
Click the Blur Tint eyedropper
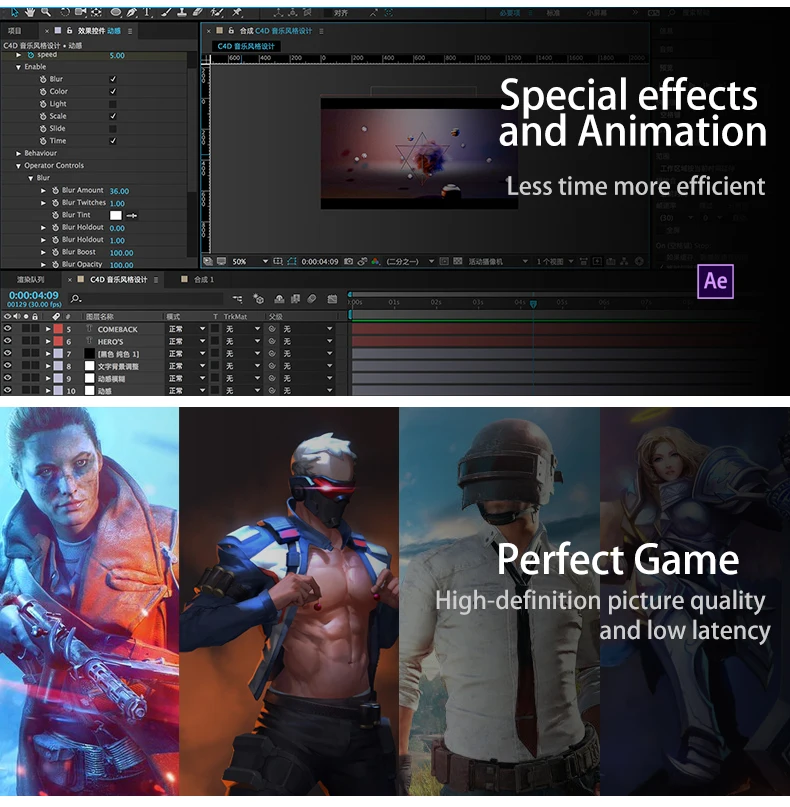[132, 215]
